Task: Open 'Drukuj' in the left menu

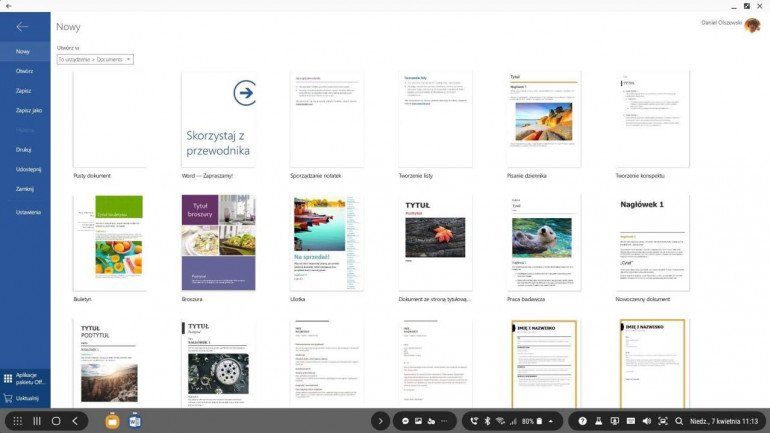Action: coord(24,149)
